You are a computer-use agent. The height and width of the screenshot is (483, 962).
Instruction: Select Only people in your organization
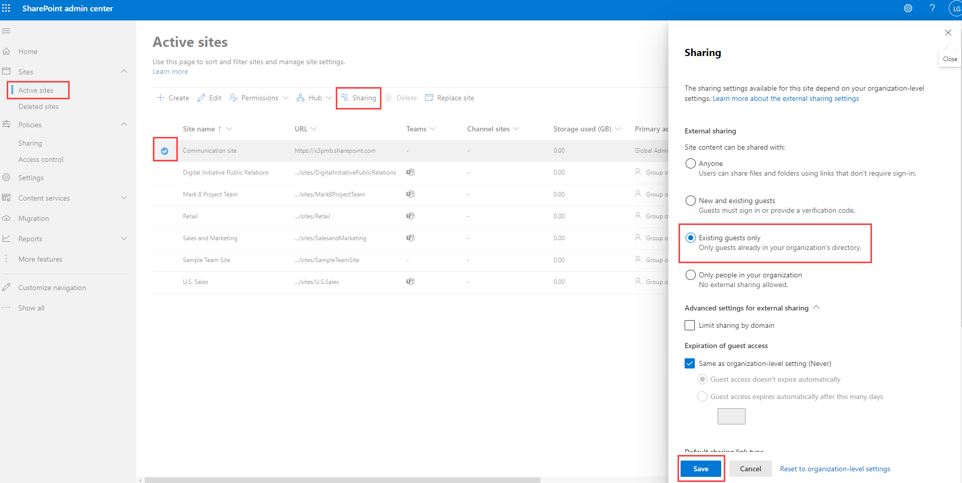(x=690, y=275)
